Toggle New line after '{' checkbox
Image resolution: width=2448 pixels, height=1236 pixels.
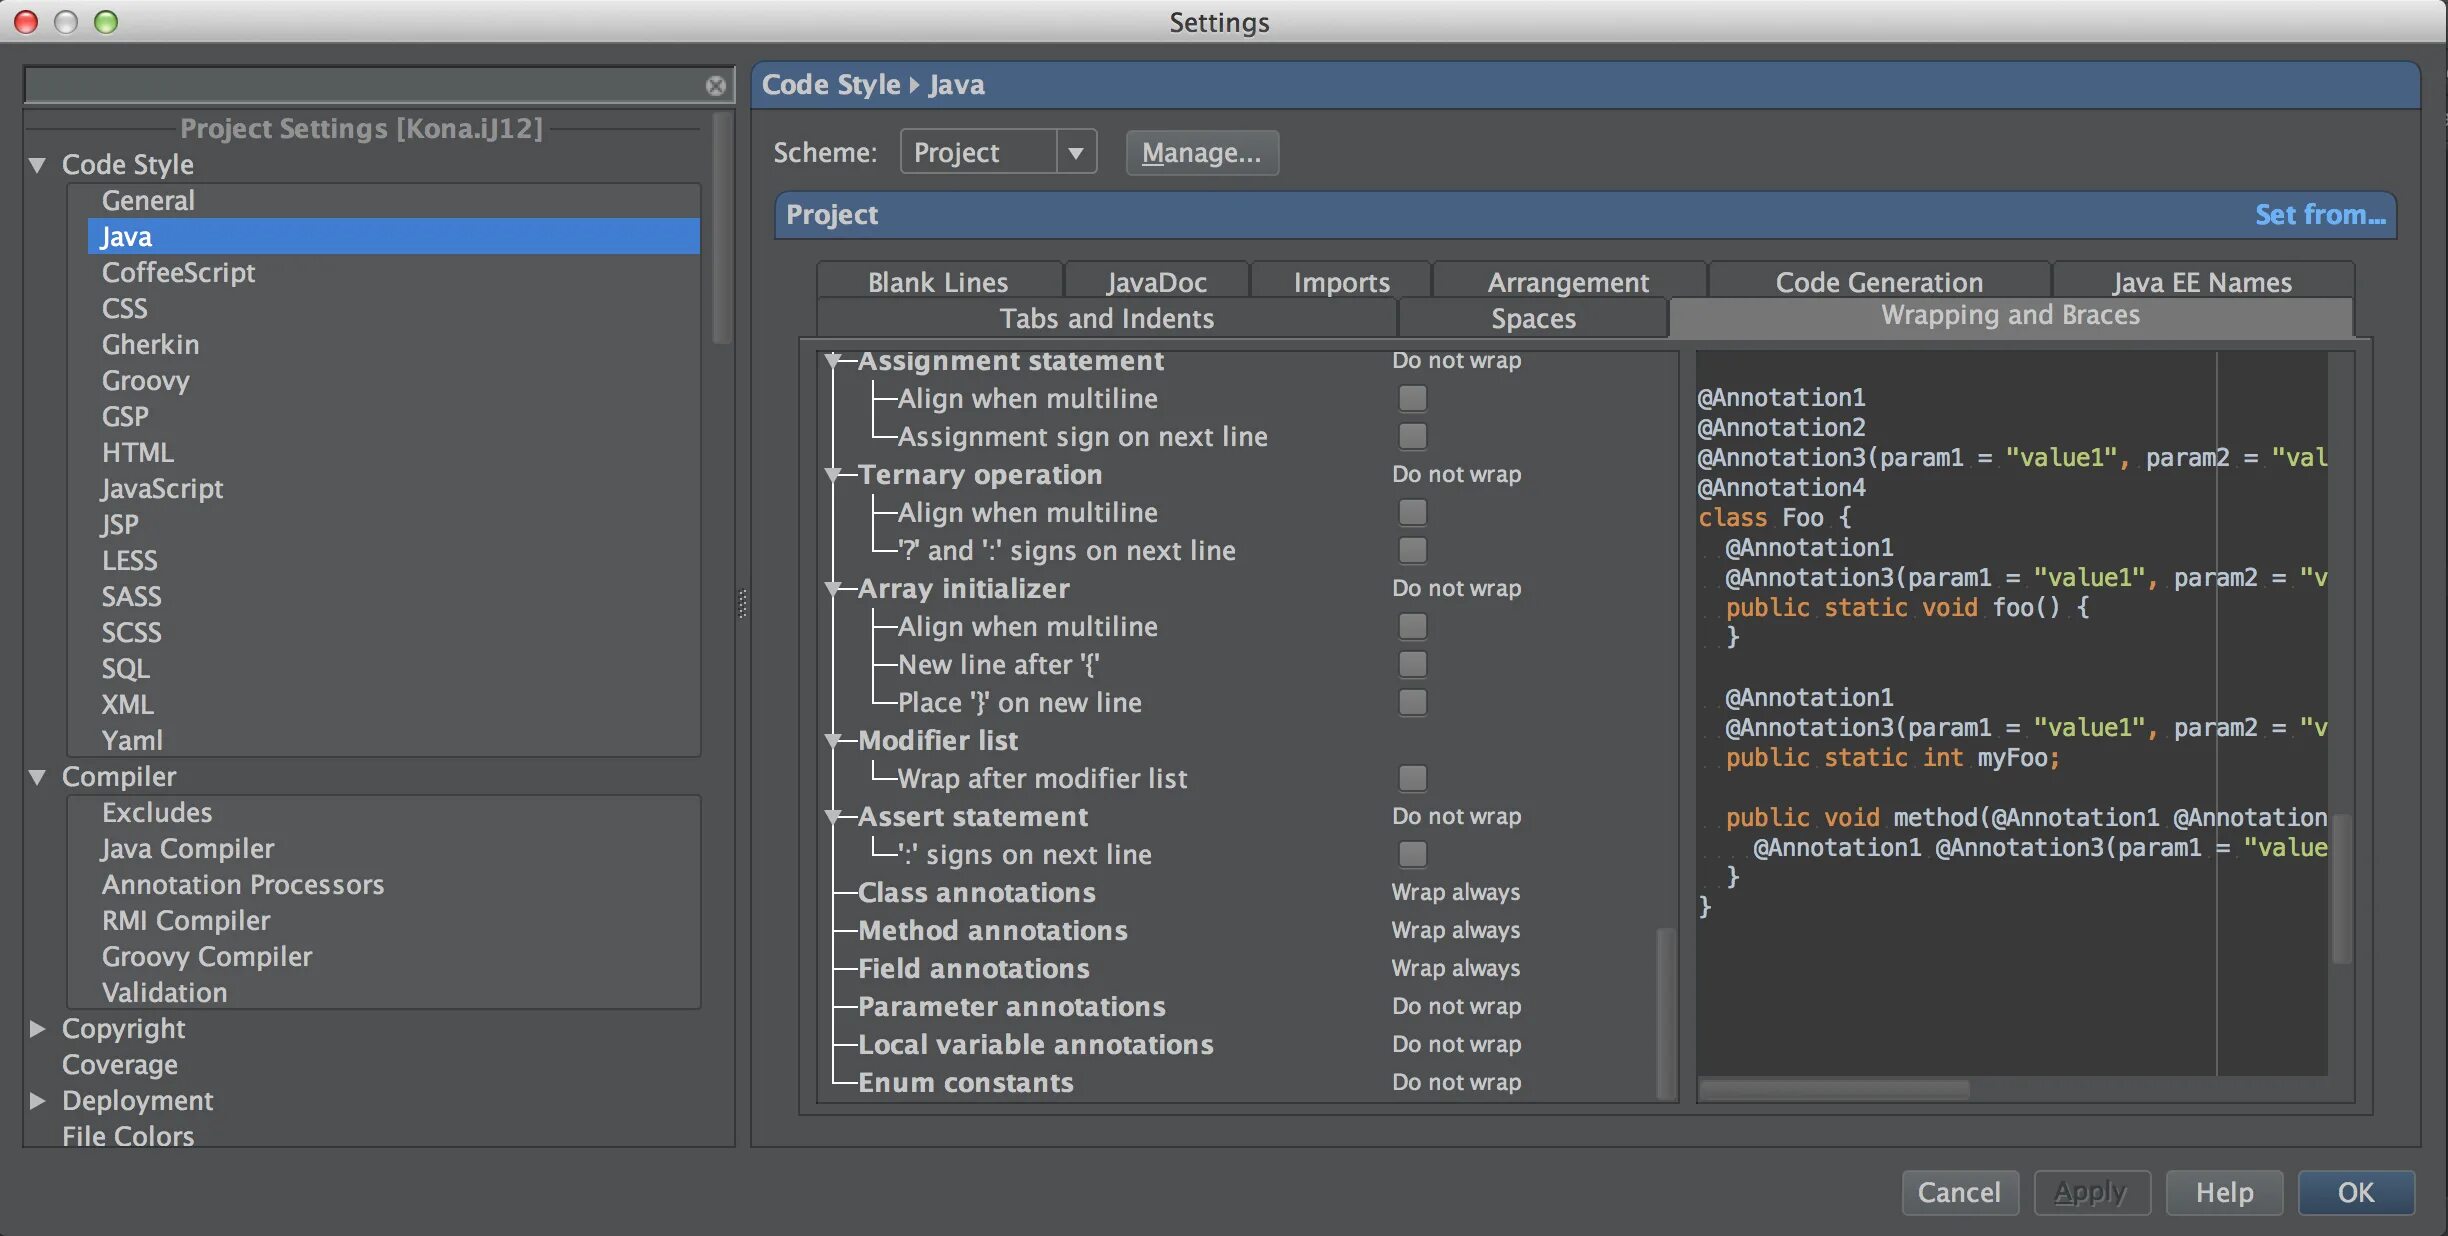1412,665
